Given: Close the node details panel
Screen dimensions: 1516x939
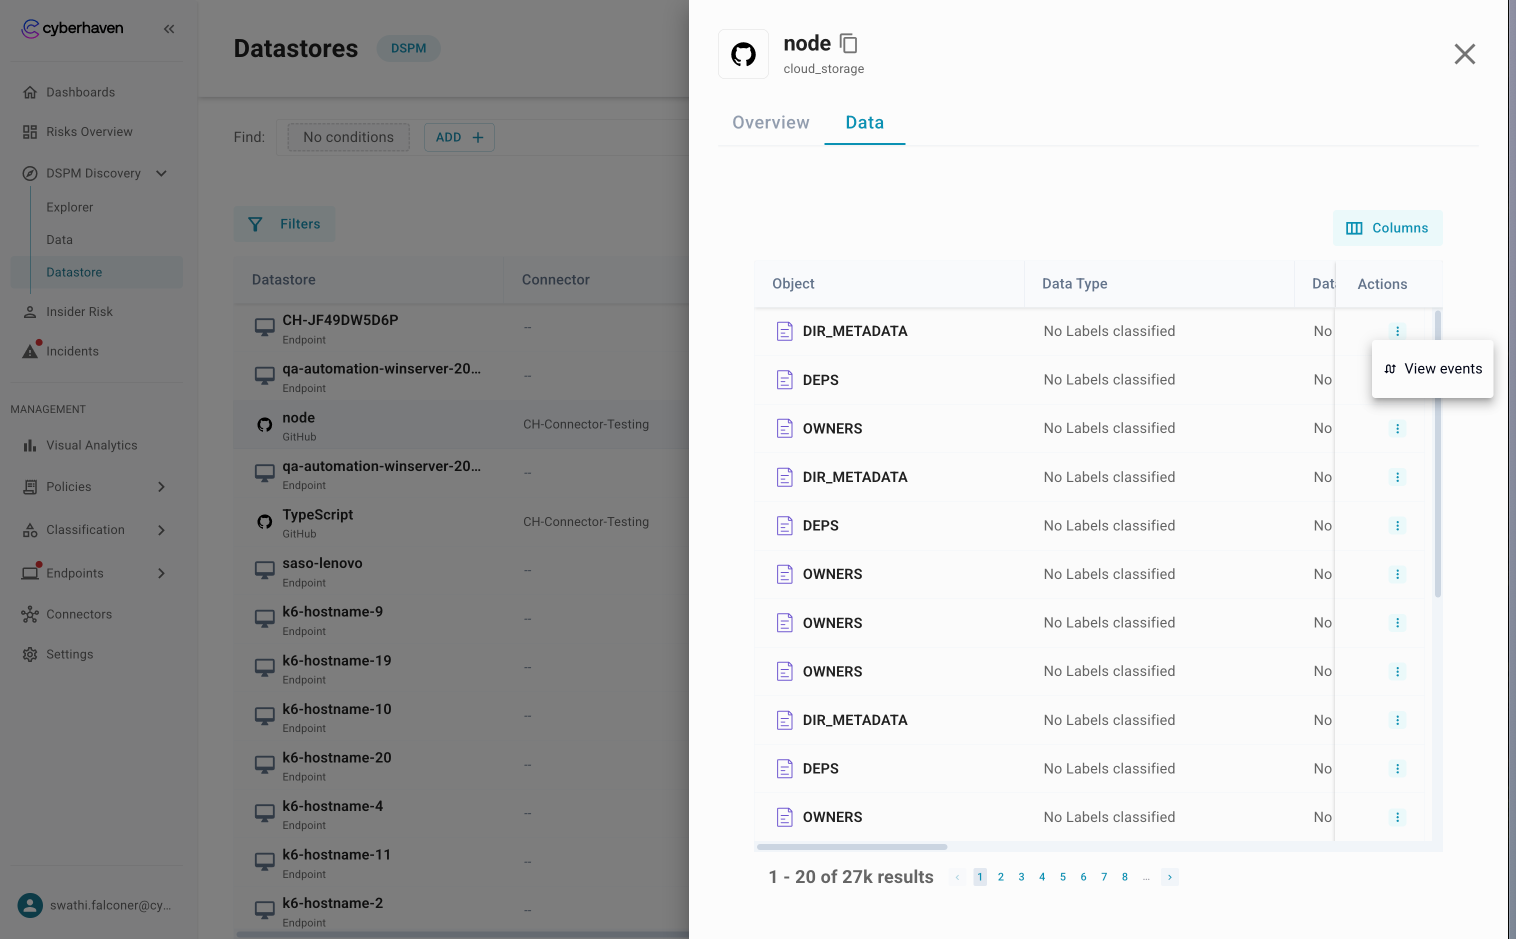Looking at the screenshot, I should coord(1464,54).
